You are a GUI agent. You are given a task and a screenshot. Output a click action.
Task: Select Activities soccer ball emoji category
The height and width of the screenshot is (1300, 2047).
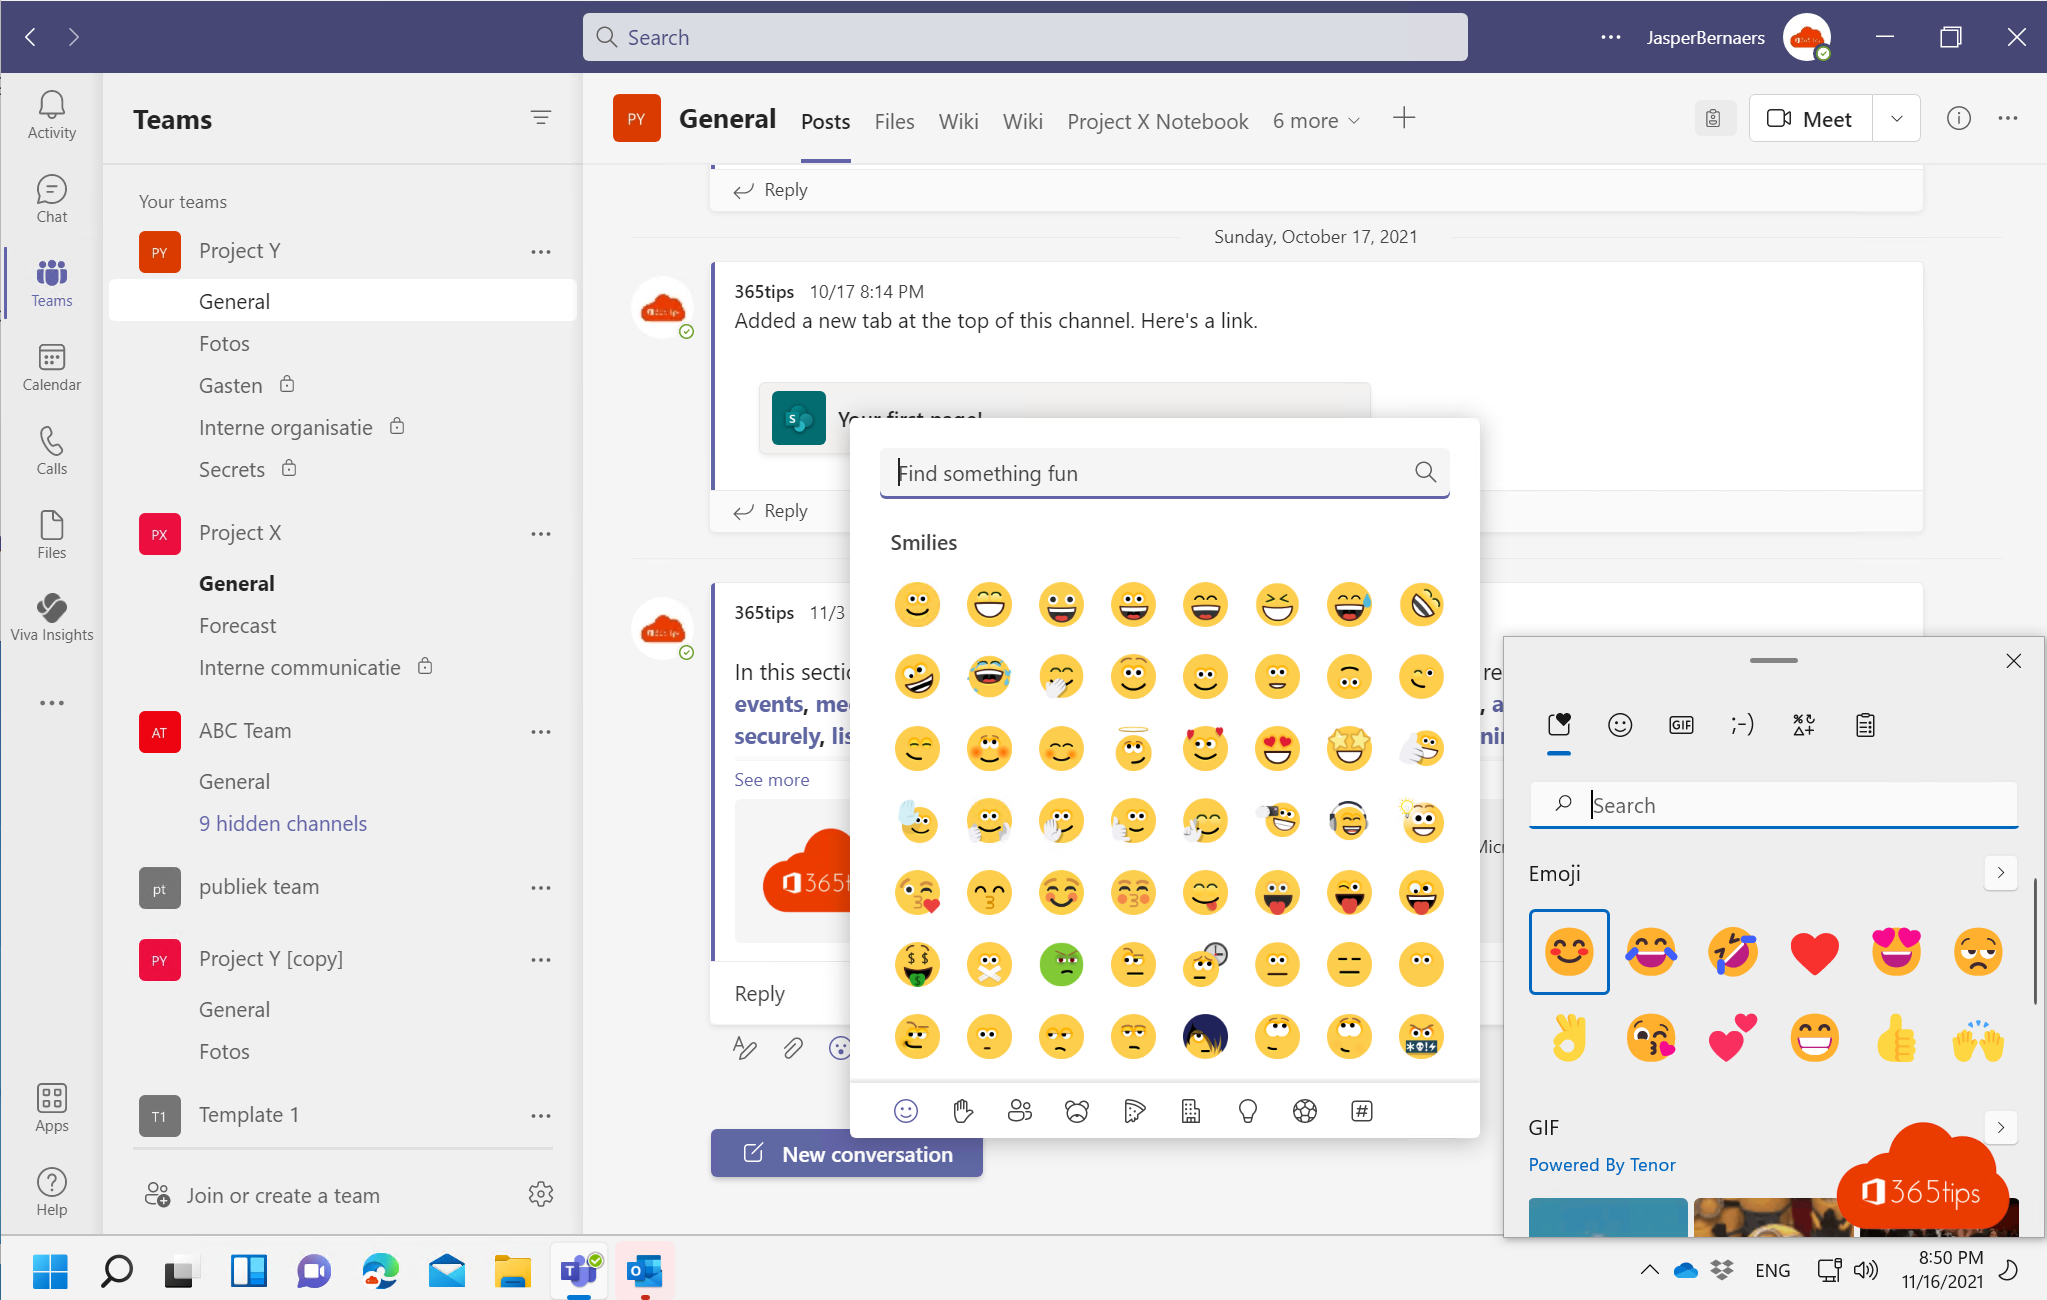(1304, 1111)
